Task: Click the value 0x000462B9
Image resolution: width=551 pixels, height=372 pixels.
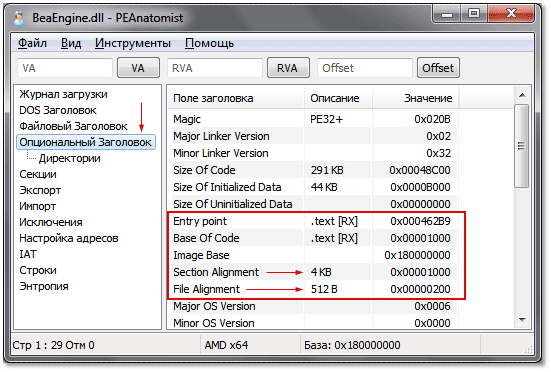Action: click(x=420, y=221)
